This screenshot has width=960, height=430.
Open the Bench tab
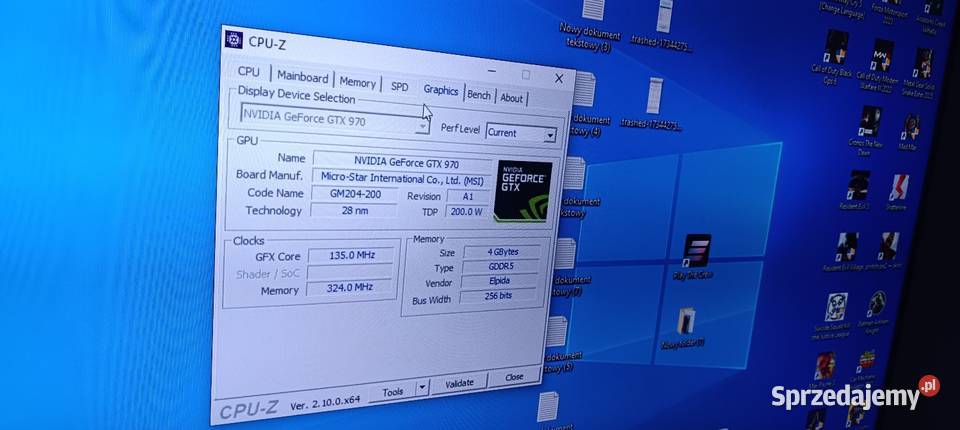pyautogui.click(x=479, y=95)
